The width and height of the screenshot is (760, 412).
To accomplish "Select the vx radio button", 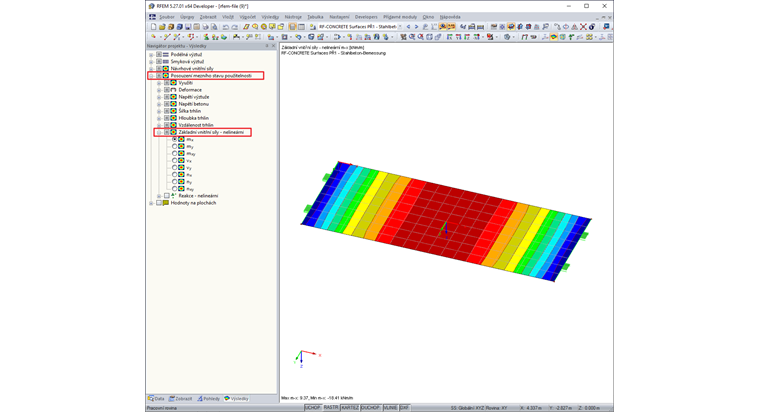I will click(x=174, y=160).
